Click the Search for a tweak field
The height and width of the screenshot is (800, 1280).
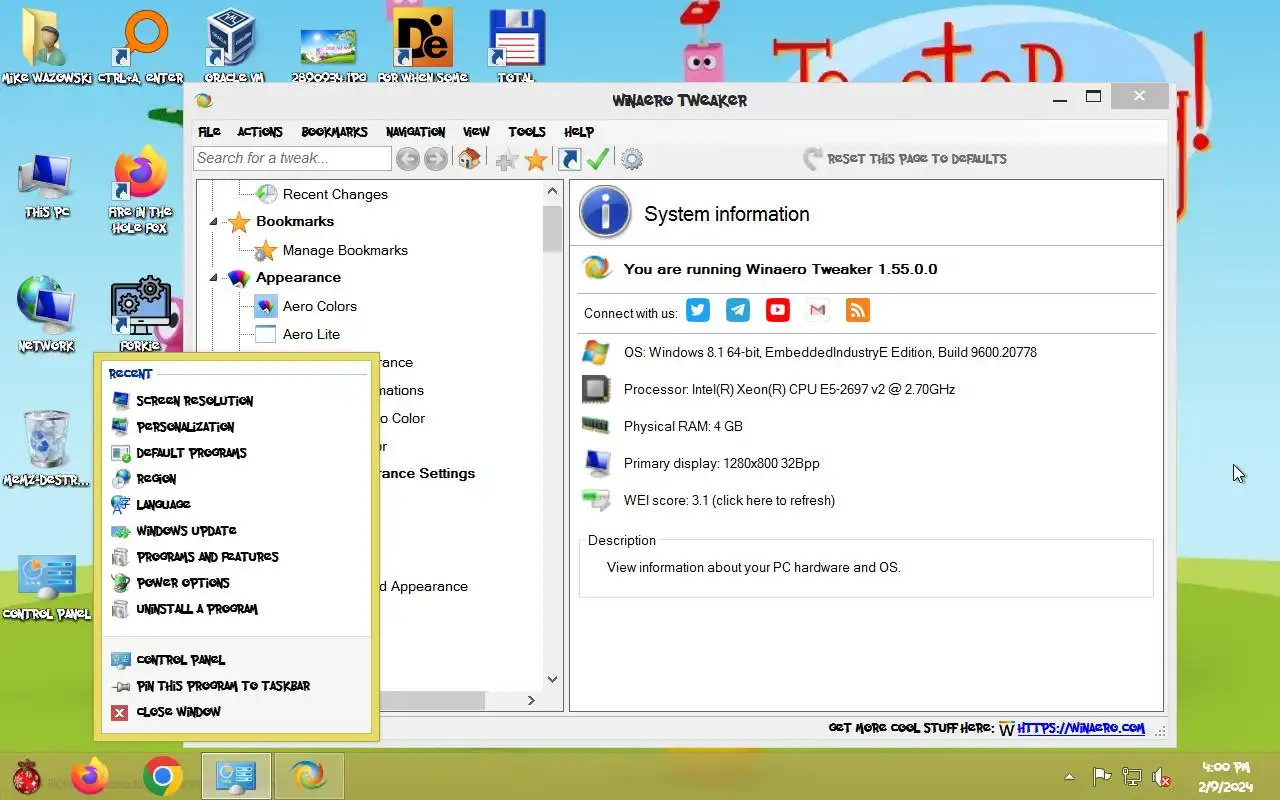292,158
